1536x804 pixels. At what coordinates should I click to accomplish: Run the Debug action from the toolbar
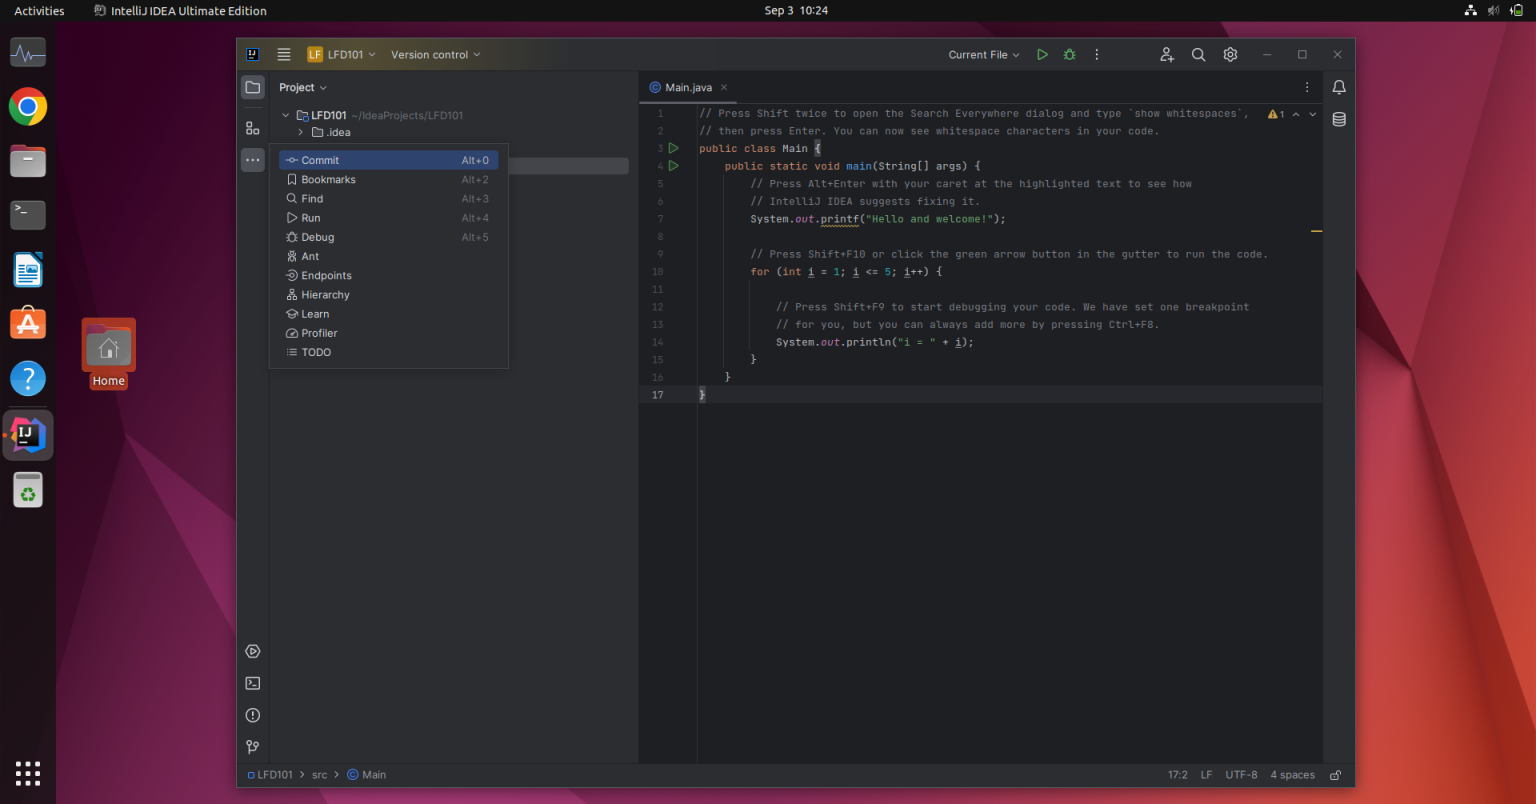coord(1069,54)
